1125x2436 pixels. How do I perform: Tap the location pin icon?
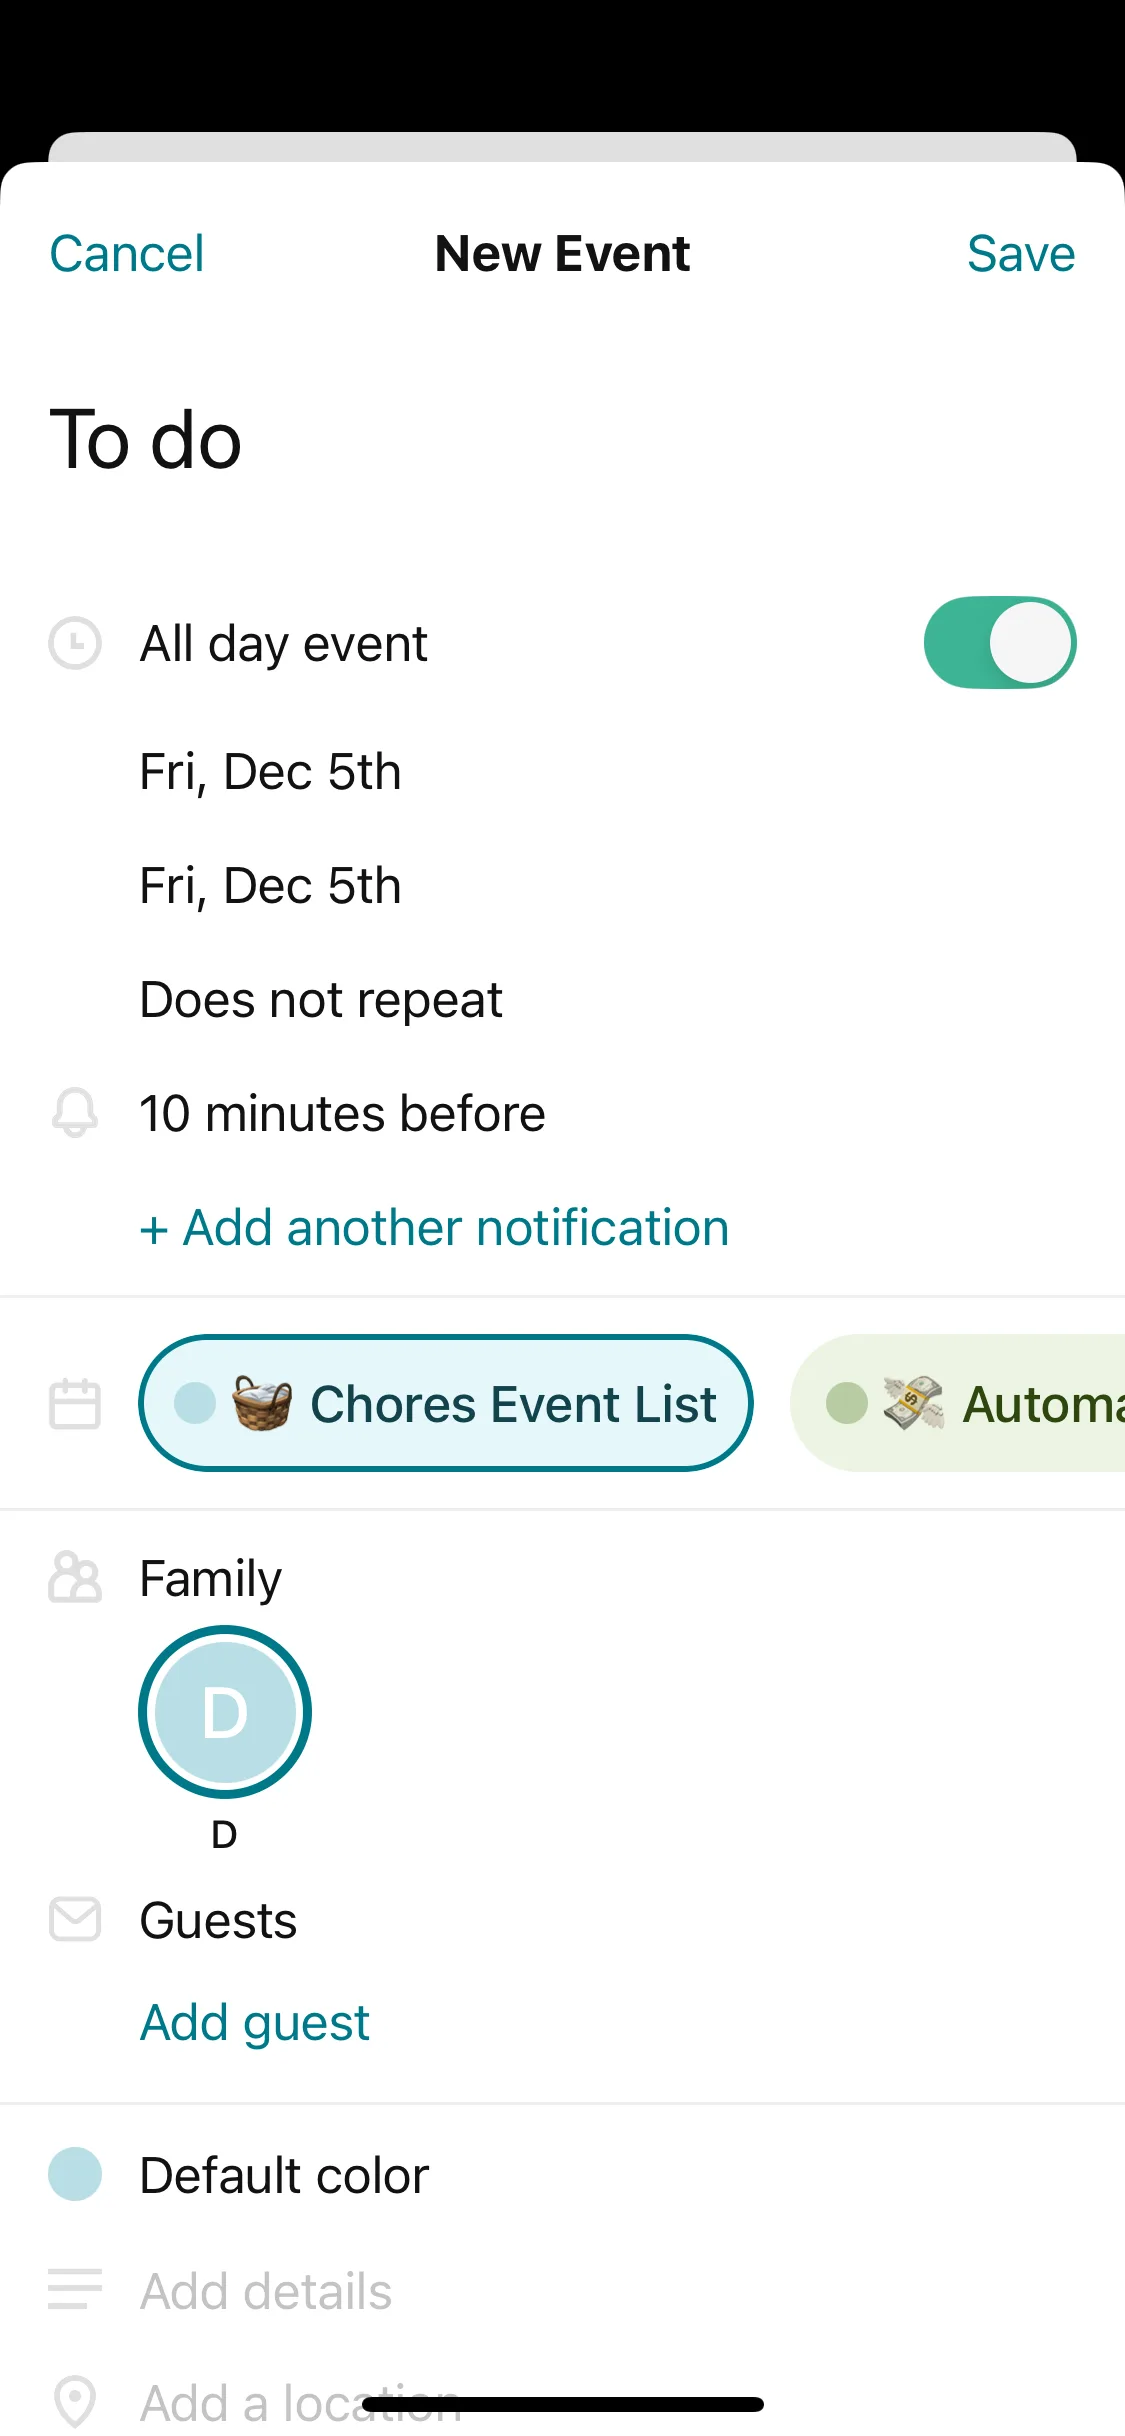75,2400
